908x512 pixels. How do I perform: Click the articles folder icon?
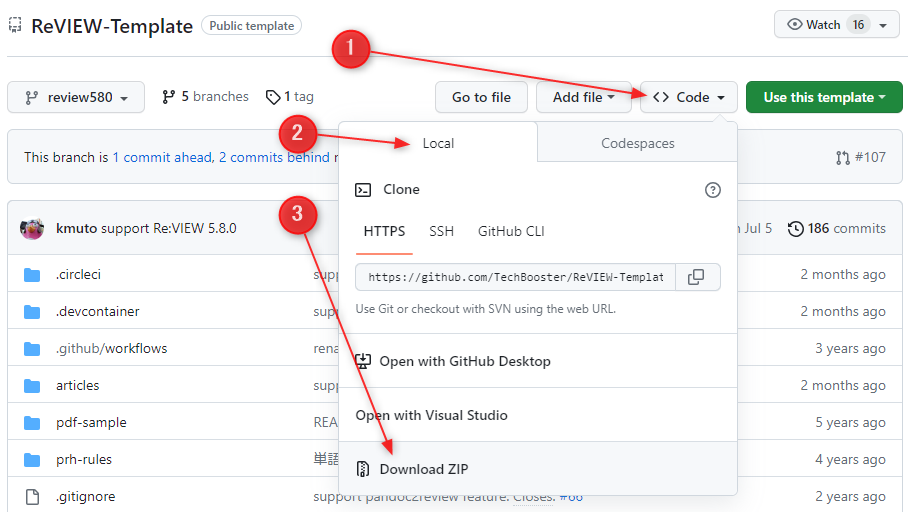coord(32,386)
